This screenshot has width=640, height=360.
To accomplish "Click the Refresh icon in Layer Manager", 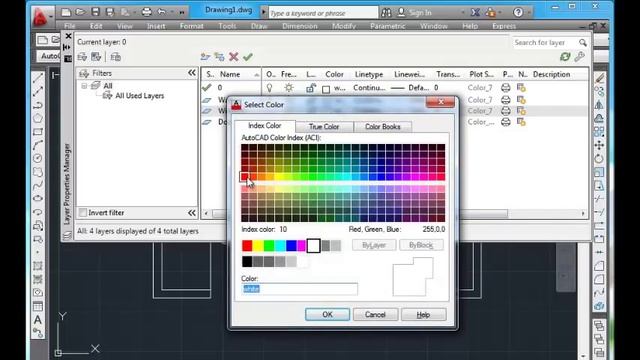I will pos(565,57).
